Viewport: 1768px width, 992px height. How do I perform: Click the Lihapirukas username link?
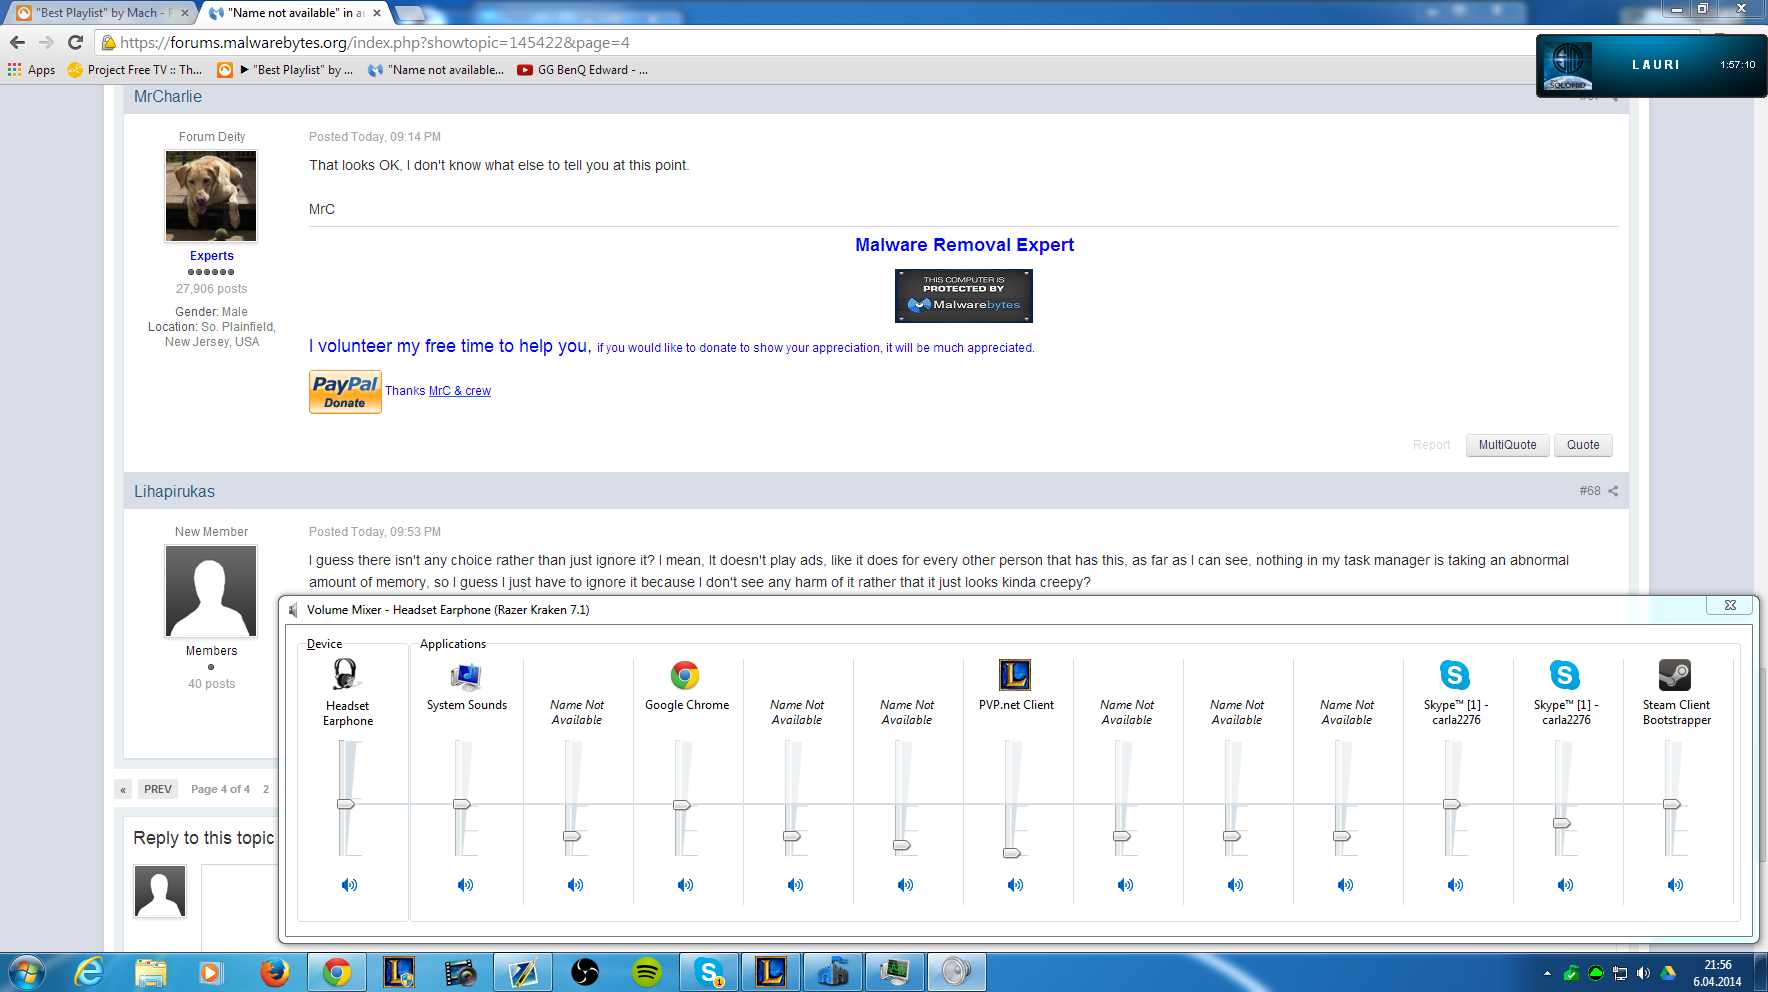coord(175,492)
